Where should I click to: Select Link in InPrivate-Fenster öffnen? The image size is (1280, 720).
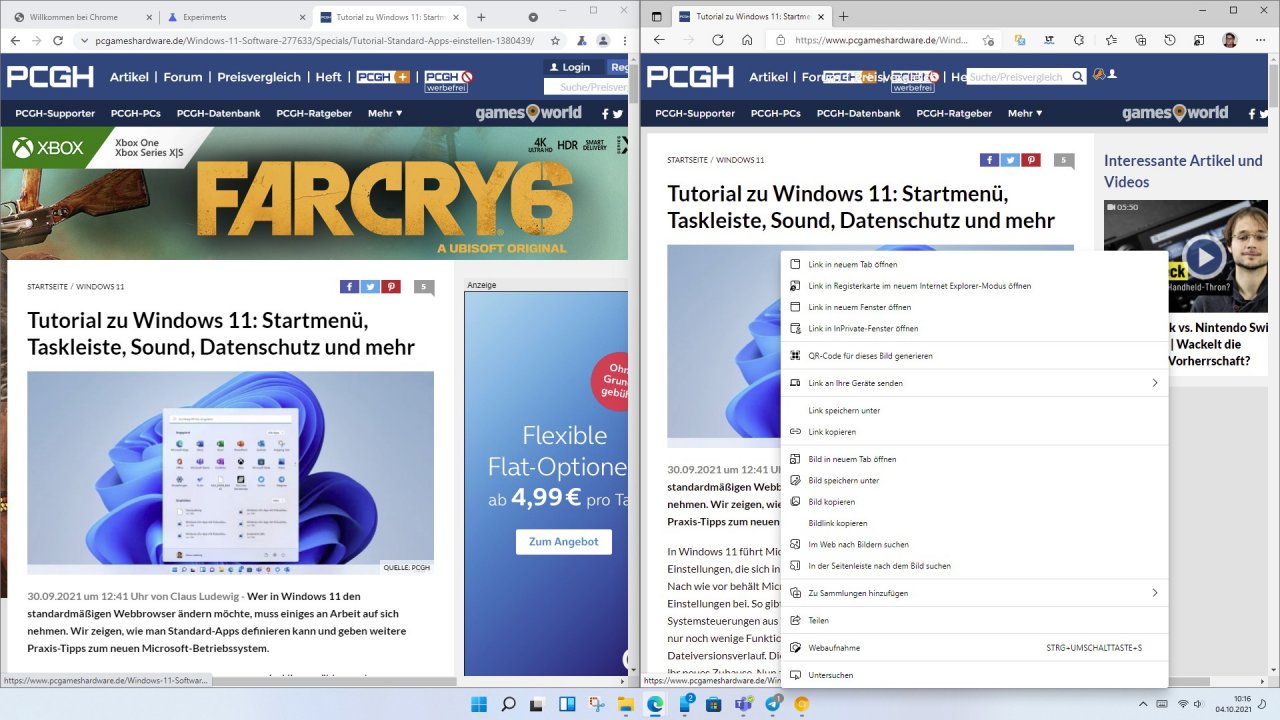(x=974, y=328)
